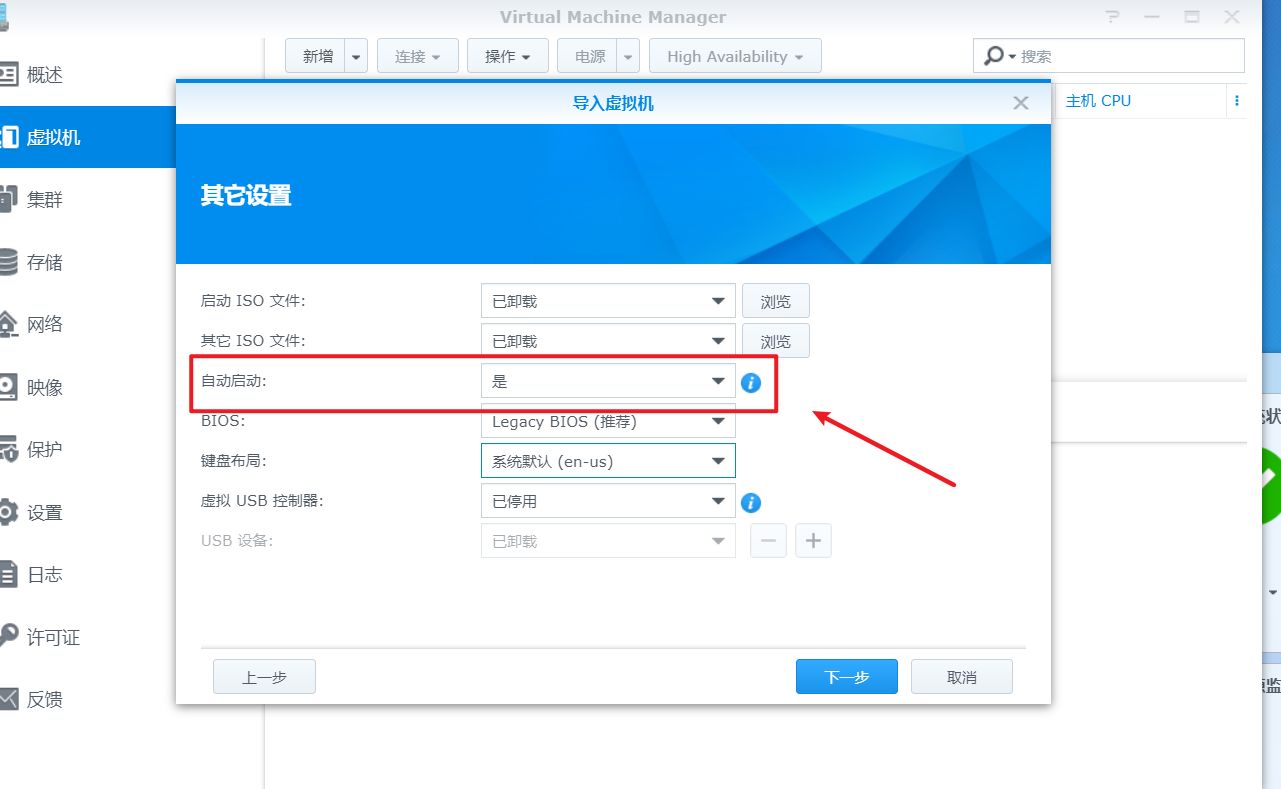Expand the arrow next to 新增
Image resolution: width=1281 pixels, height=789 pixels.
pyautogui.click(x=357, y=56)
